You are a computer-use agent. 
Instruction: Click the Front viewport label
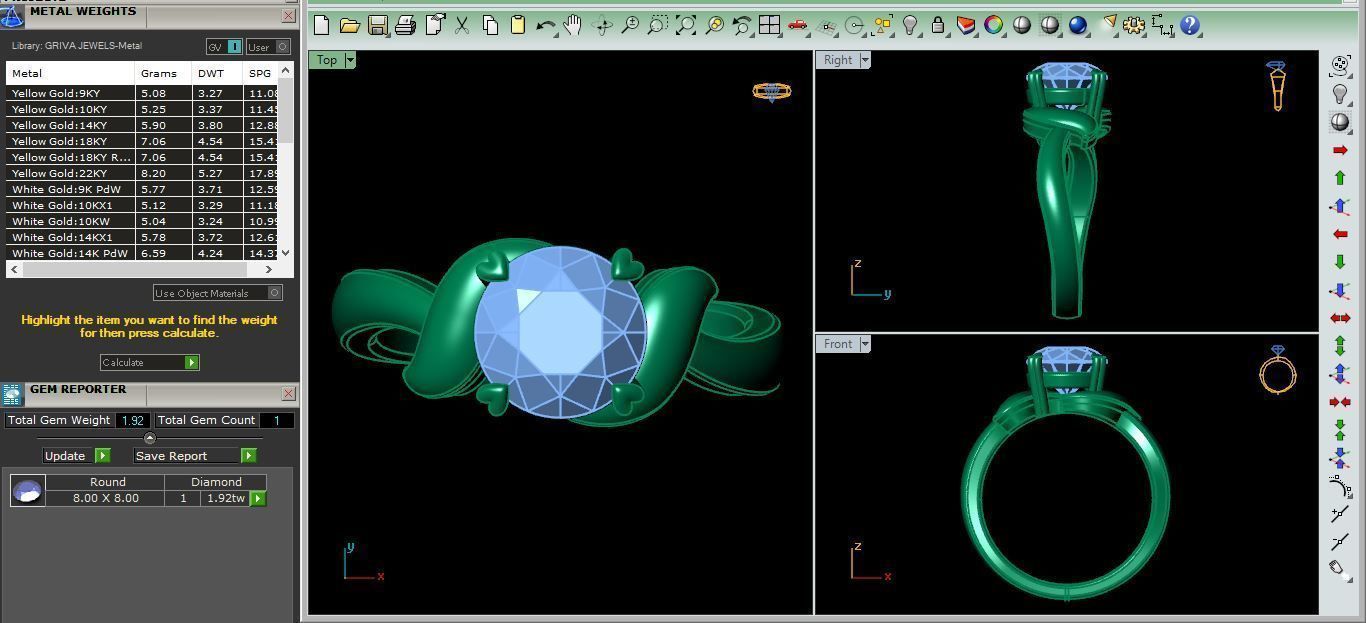[838, 344]
